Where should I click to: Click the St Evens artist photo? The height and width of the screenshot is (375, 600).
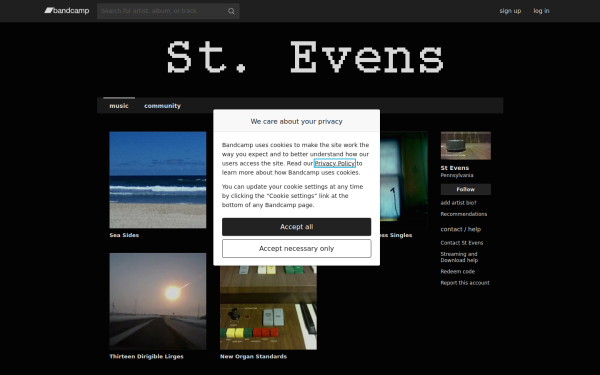[x=465, y=145]
